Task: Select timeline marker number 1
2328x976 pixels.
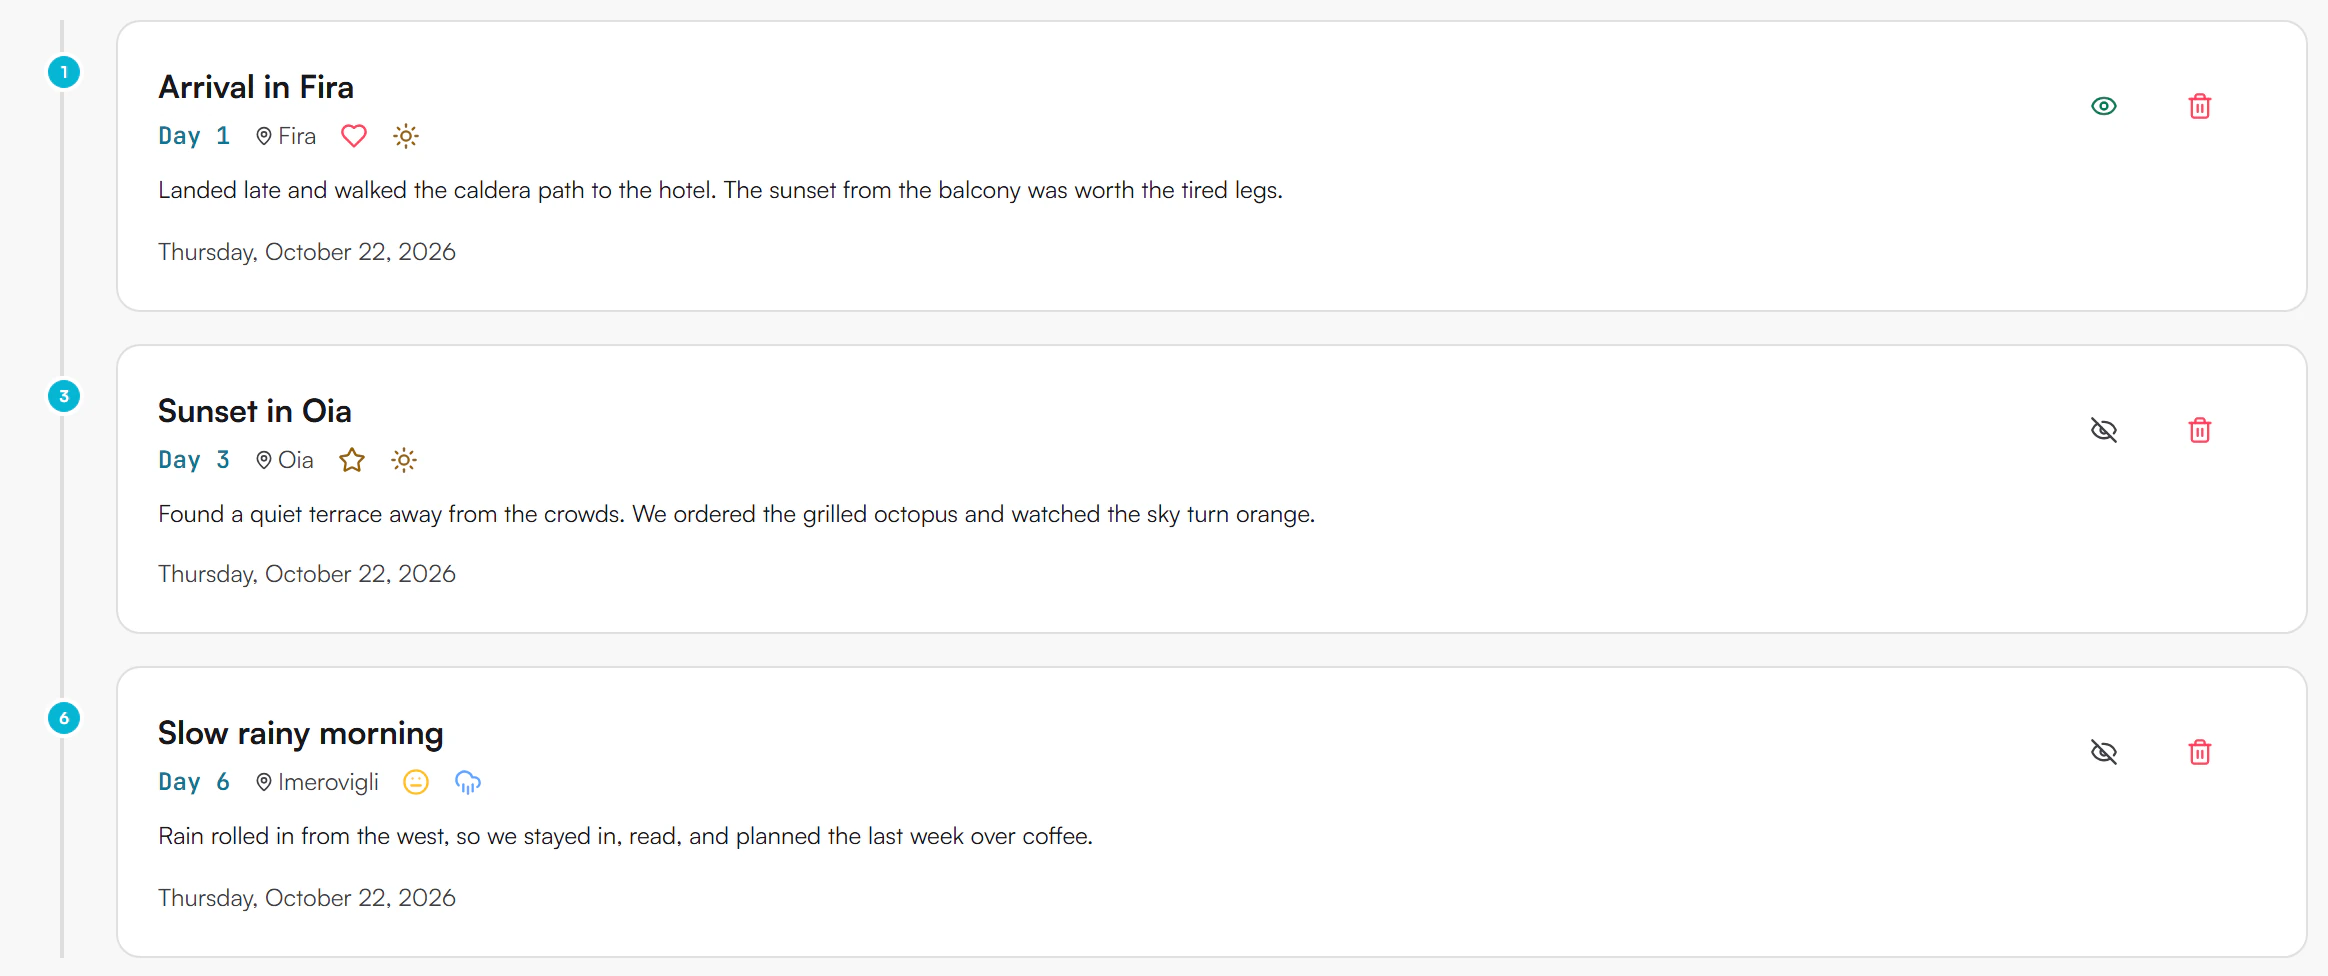Action: [64, 72]
